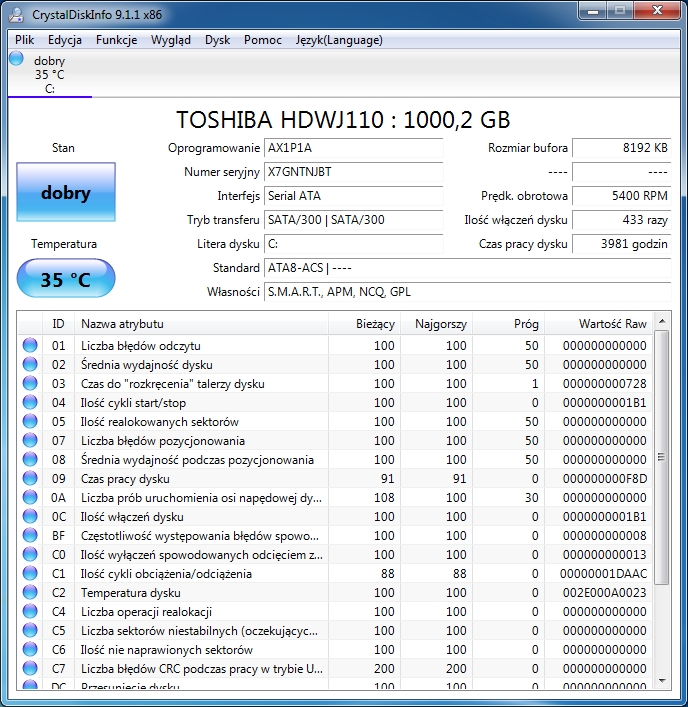Click the drive letter field showing C:
The height and width of the screenshot is (707, 688).
pos(353,244)
